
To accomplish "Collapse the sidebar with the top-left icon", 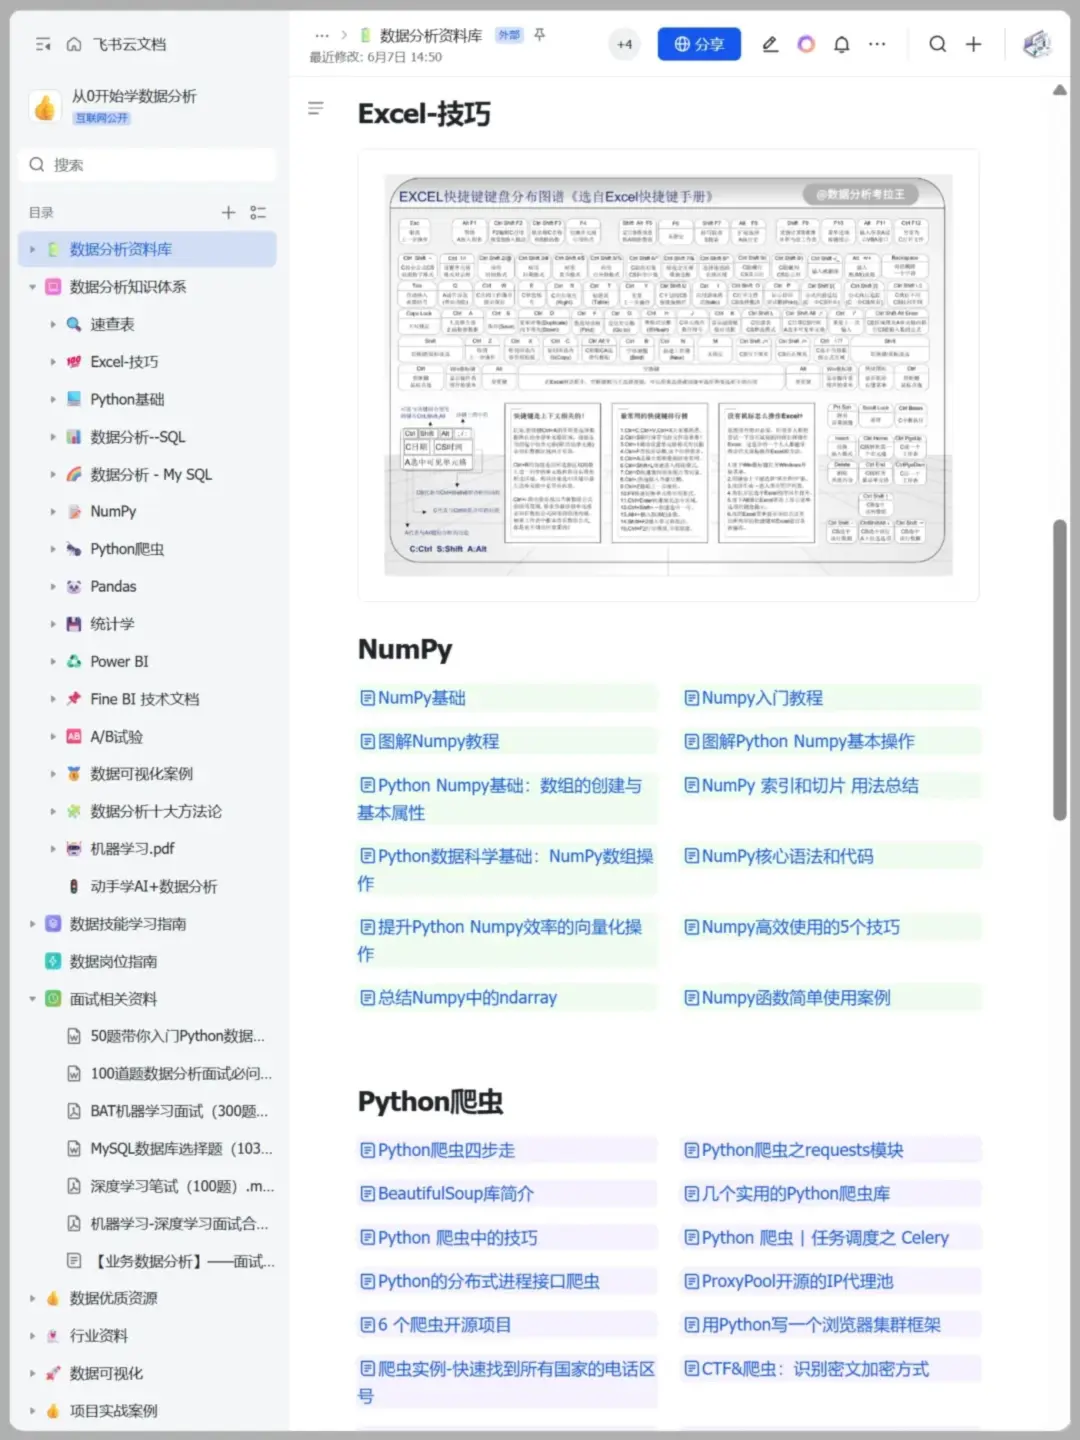I will tap(41, 44).
